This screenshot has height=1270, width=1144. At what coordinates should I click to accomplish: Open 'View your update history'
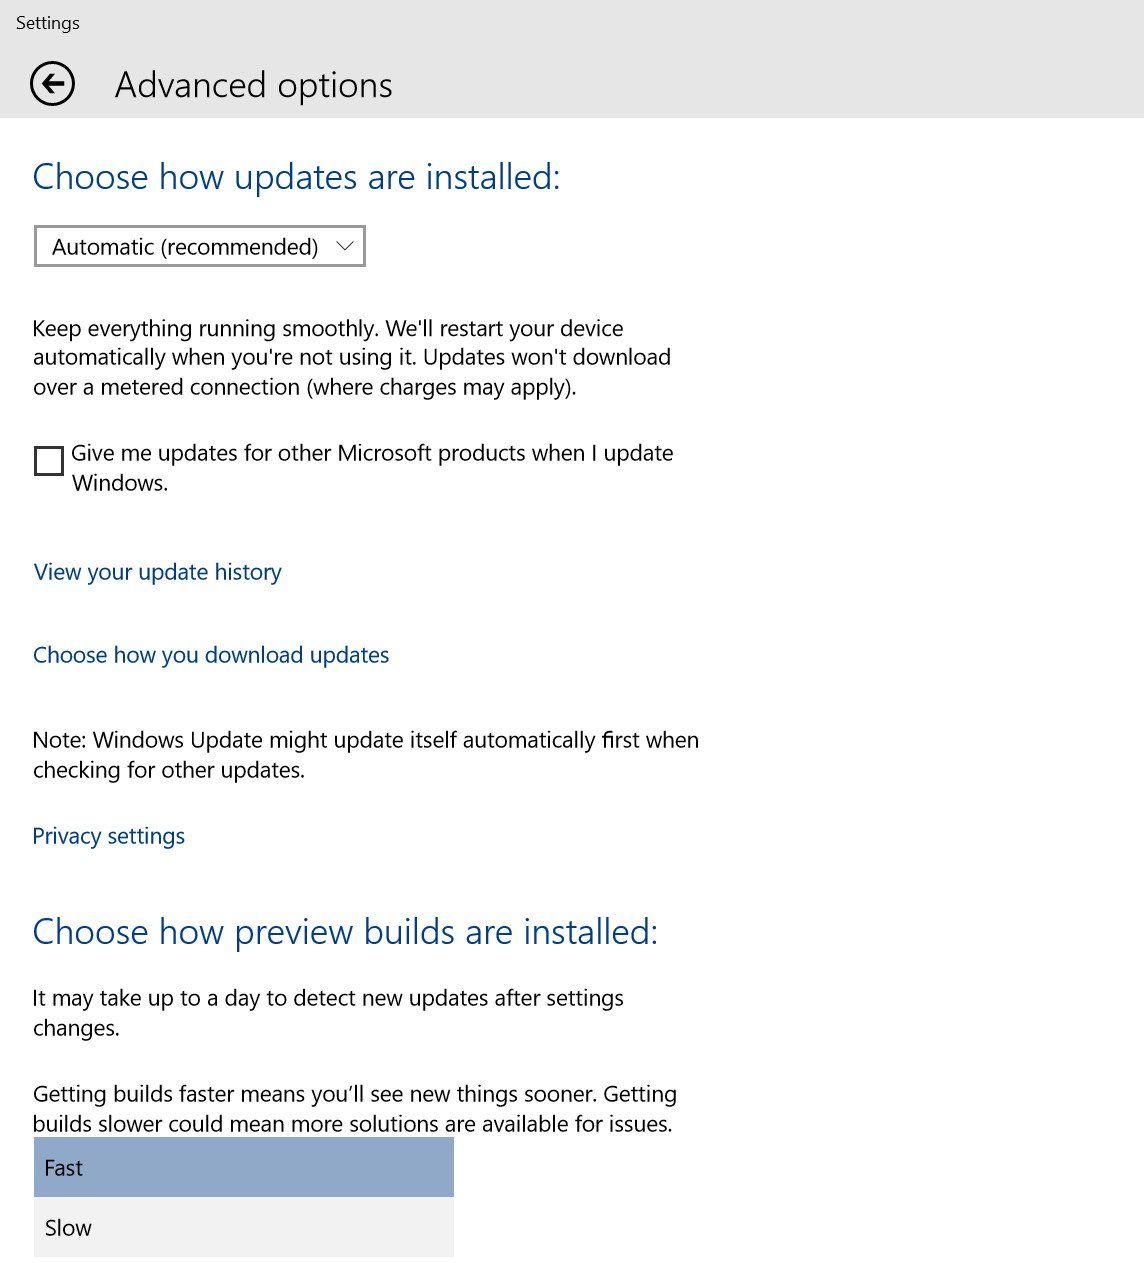point(156,572)
